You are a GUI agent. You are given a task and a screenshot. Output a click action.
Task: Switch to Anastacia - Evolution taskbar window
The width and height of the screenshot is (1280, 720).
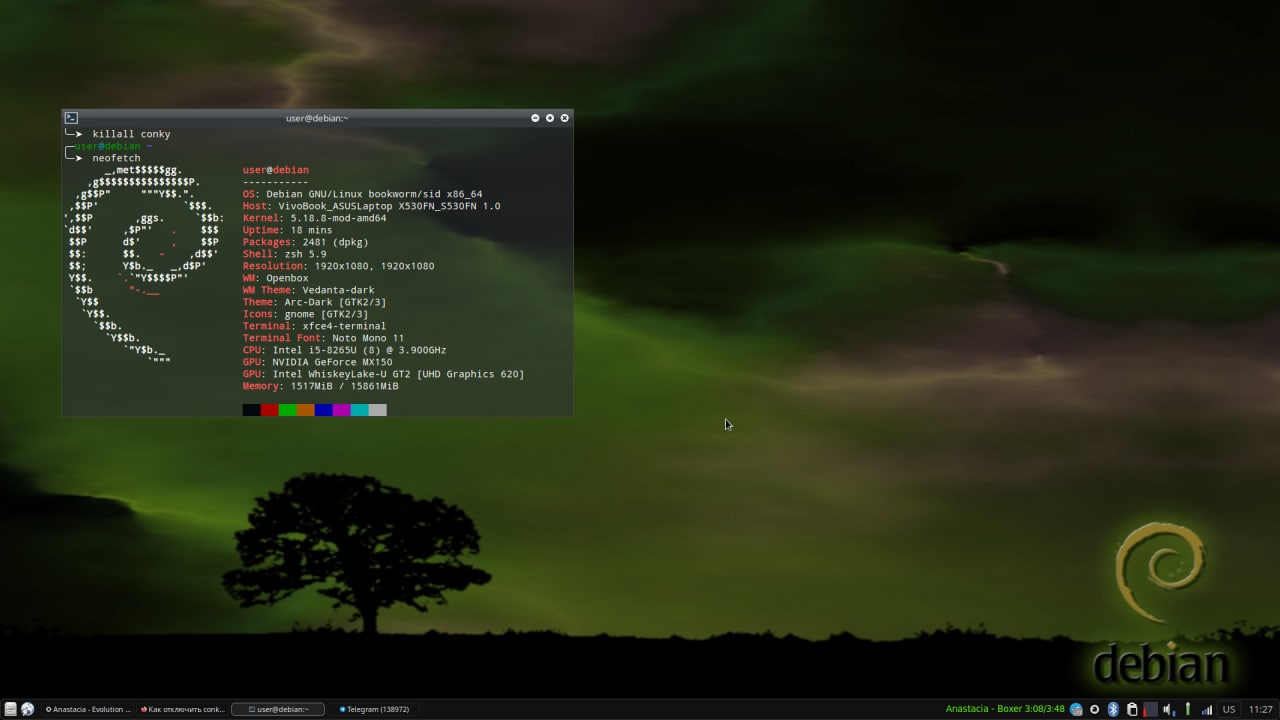point(88,709)
